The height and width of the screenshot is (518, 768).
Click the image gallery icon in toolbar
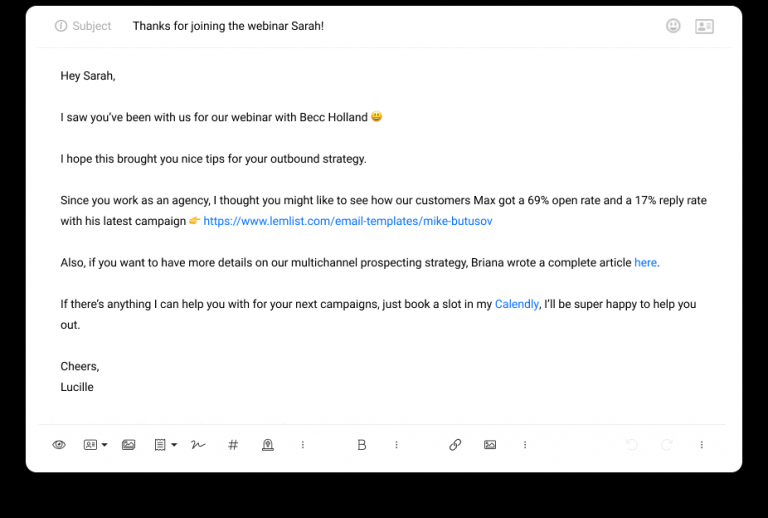pyautogui.click(x=128, y=445)
